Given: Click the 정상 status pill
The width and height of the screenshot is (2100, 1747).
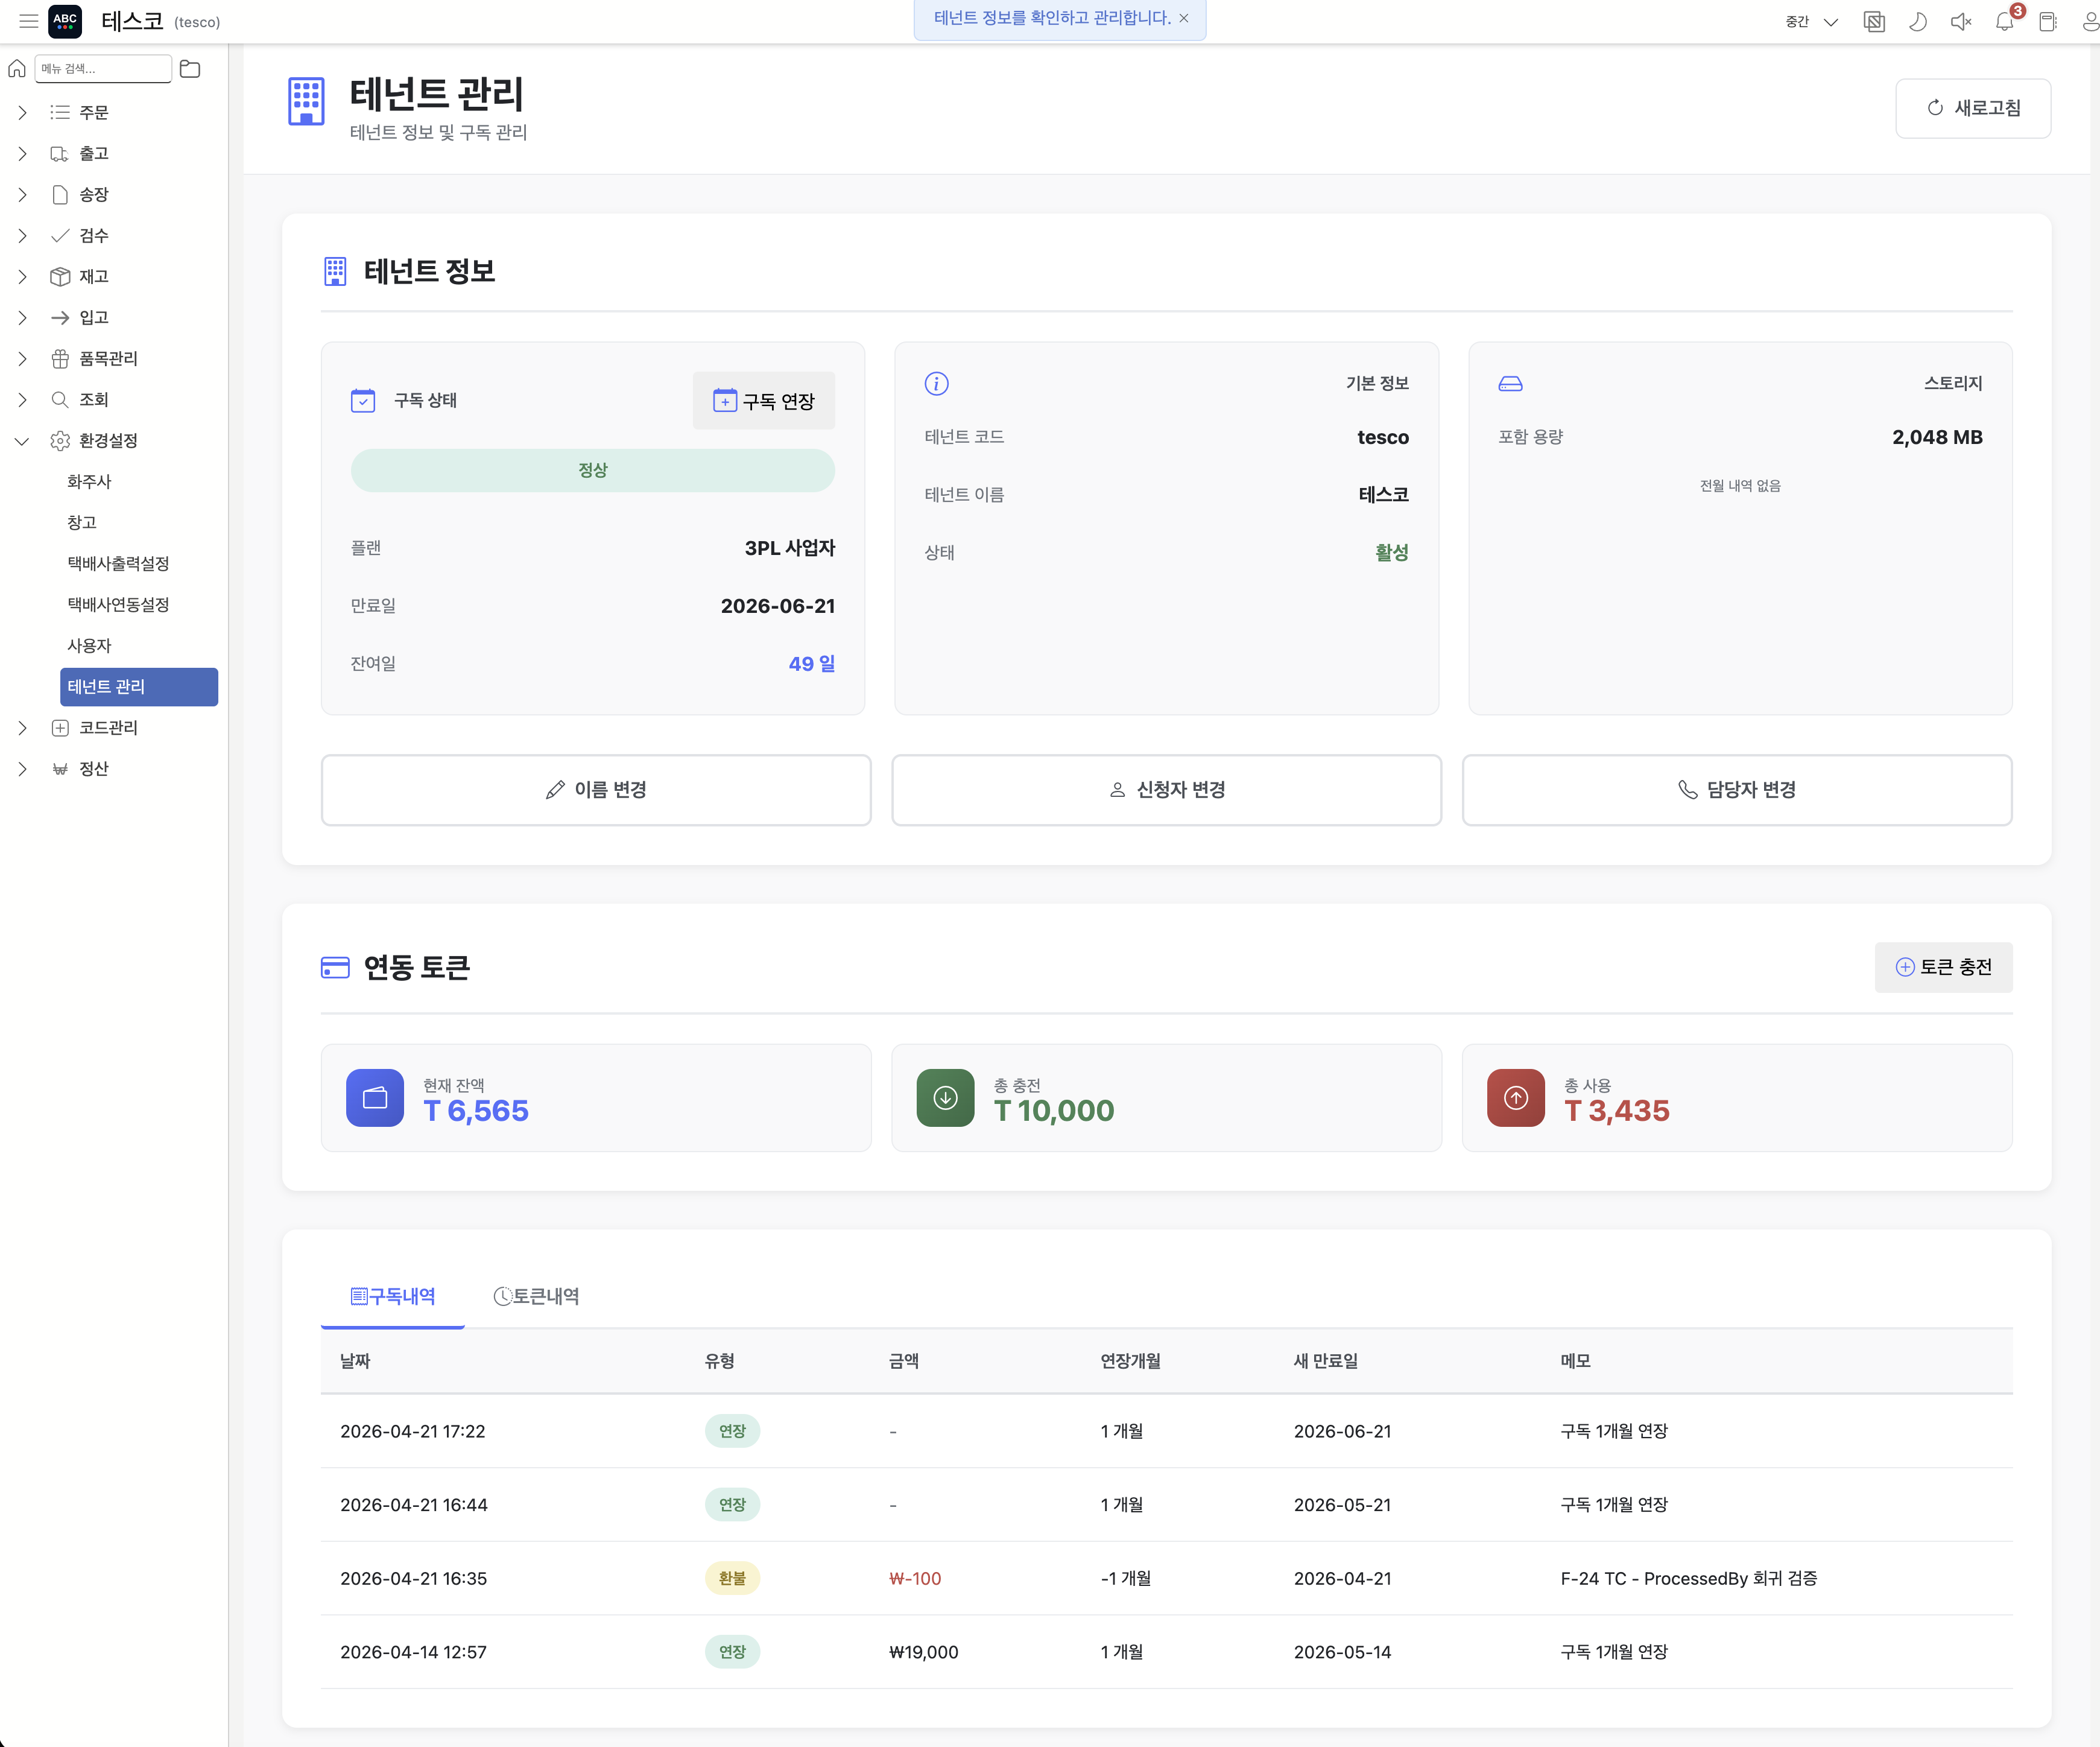Looking at the screenshot, I should (593, 470).
